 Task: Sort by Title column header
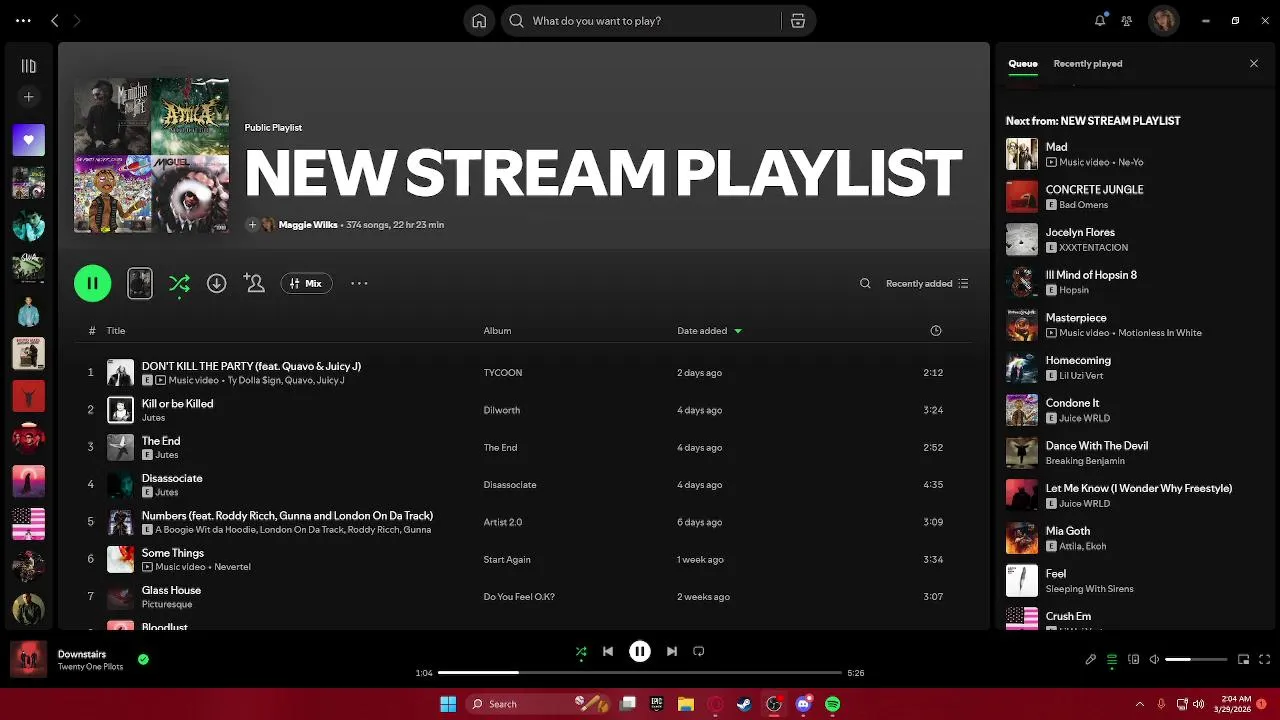click(x=116, y=331)
